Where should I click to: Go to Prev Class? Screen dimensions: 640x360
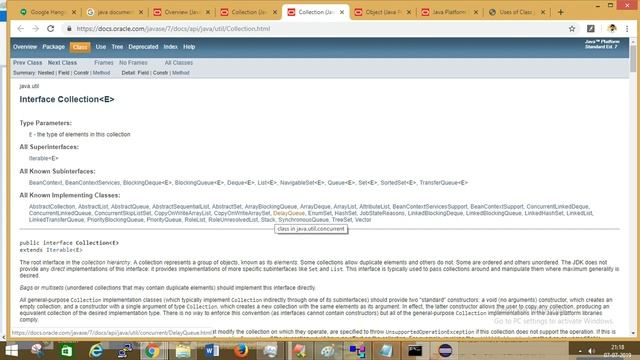click(x=27, y=63)
